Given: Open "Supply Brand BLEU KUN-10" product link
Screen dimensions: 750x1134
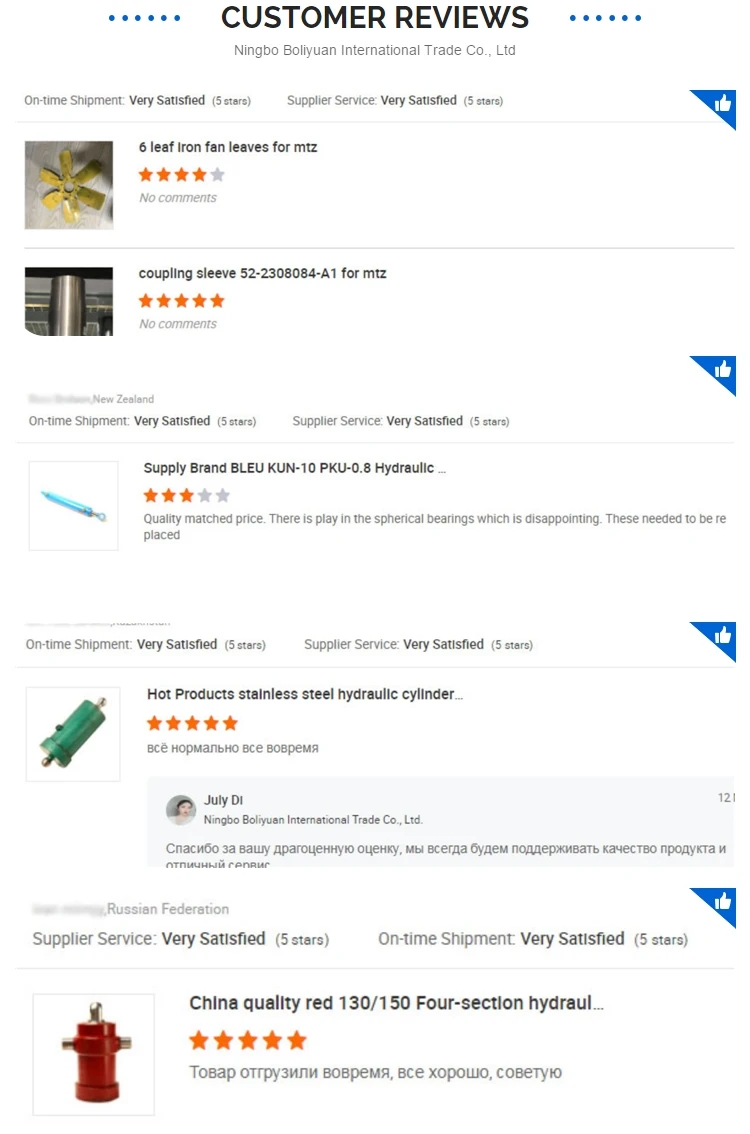Looking at the screenshot, I should pos(294,468).
